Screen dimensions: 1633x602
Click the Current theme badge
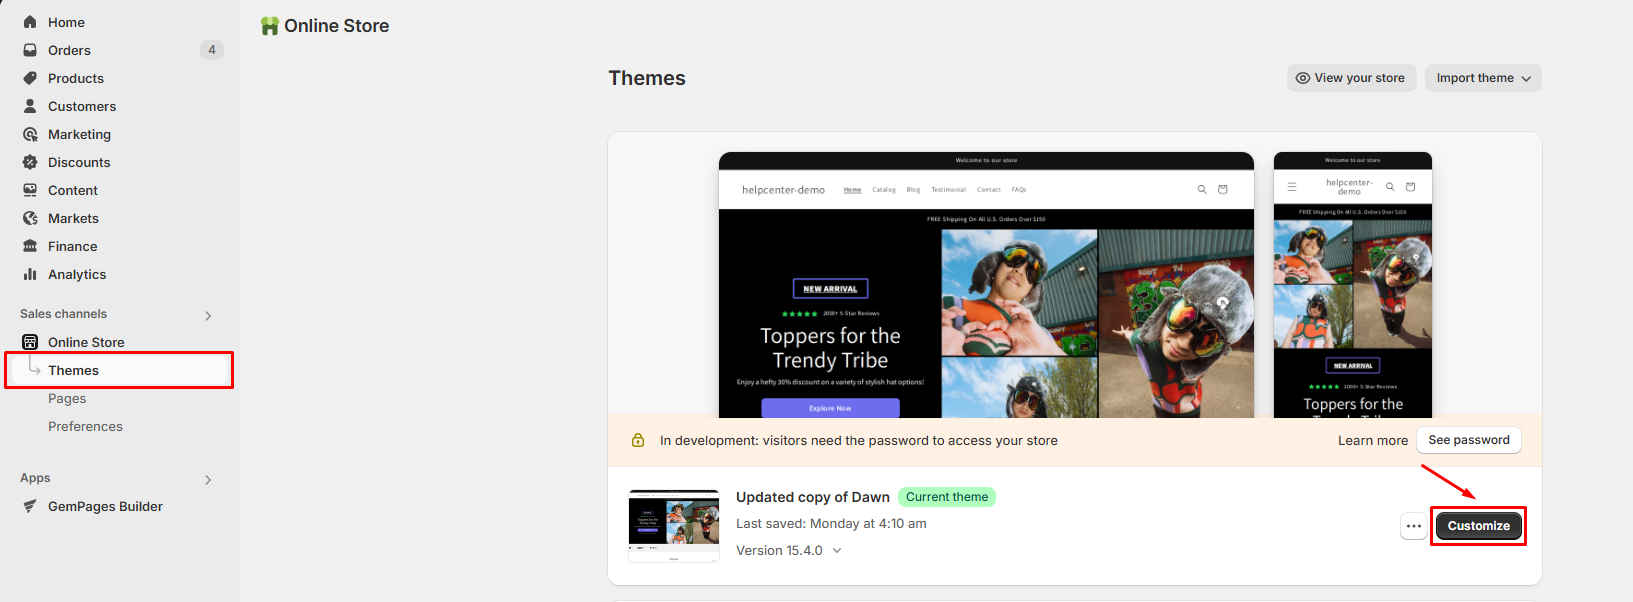pos(947,497)
